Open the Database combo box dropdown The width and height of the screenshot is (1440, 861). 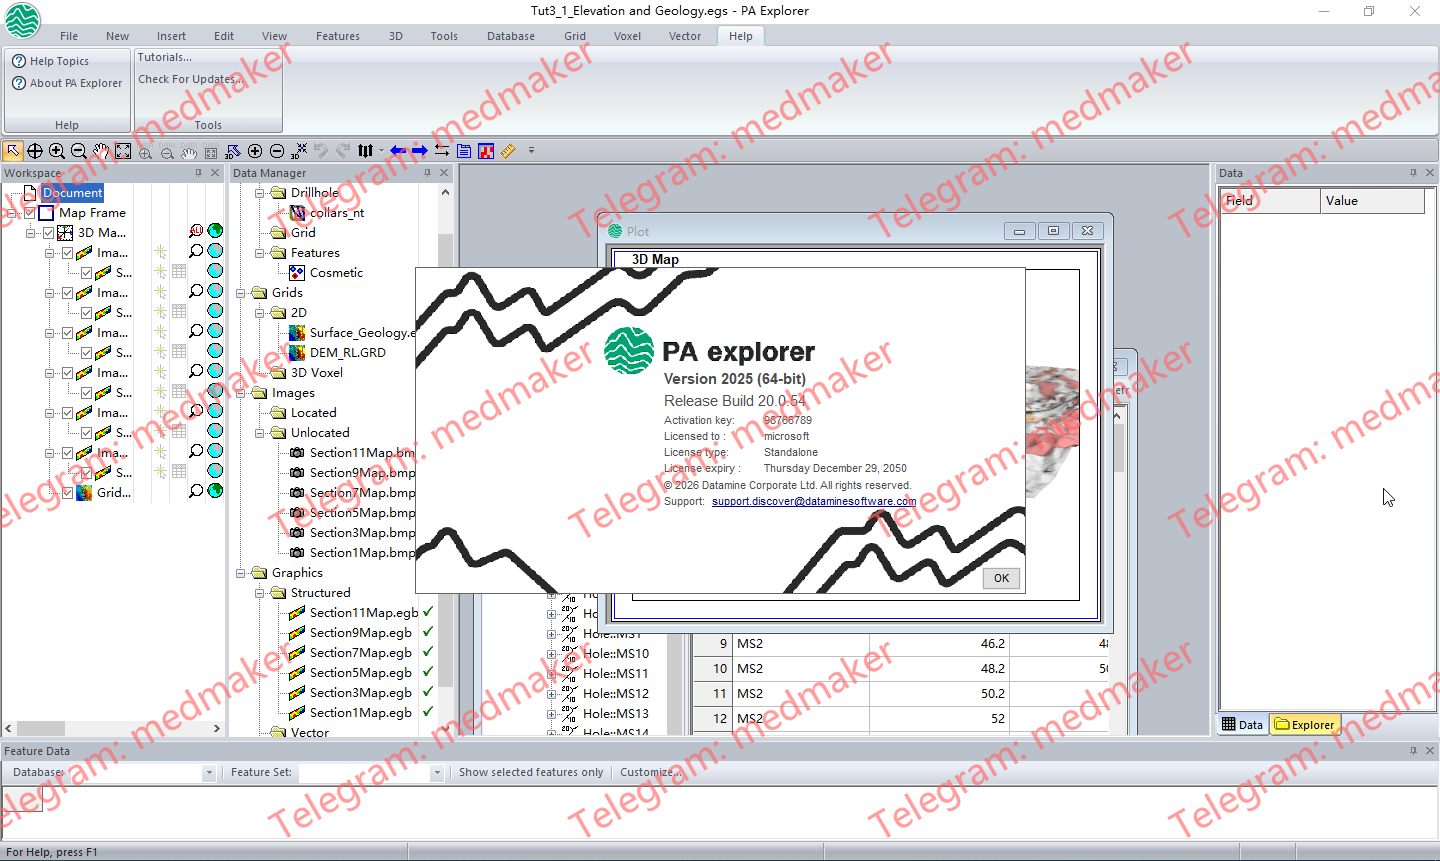208,773
